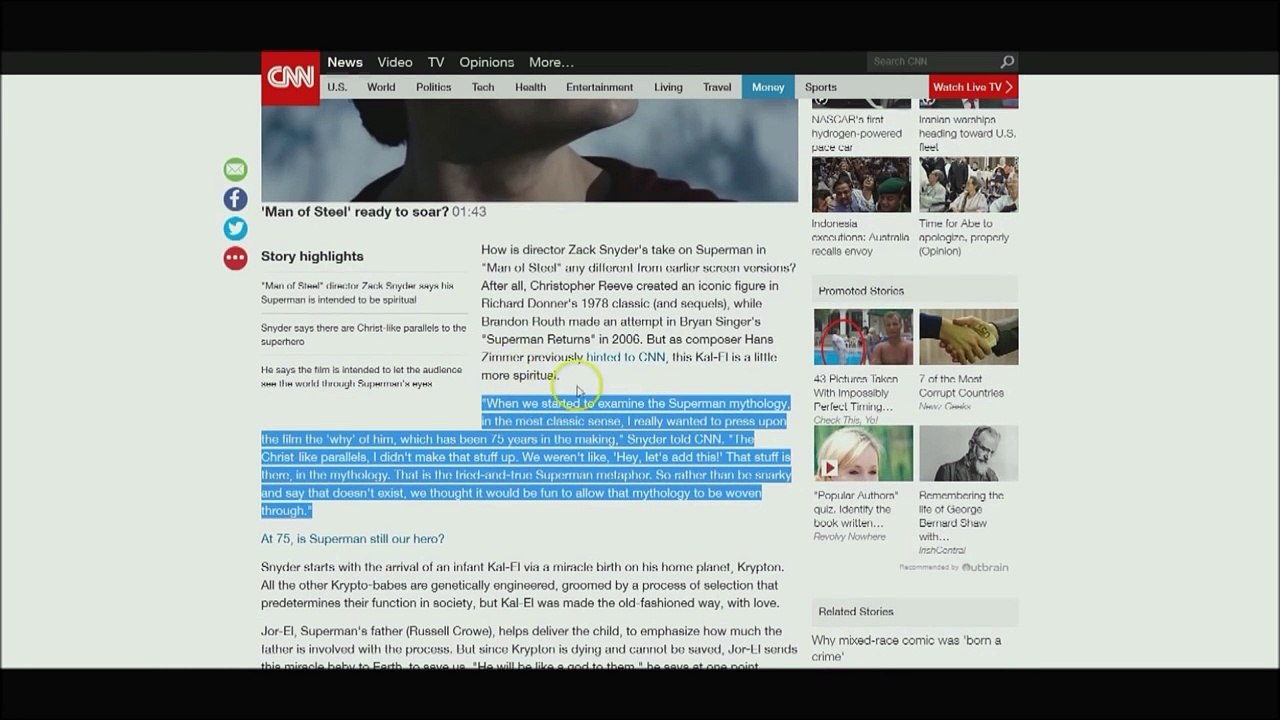Open the 'hinted to CNN' link

(x=626, y=357)
